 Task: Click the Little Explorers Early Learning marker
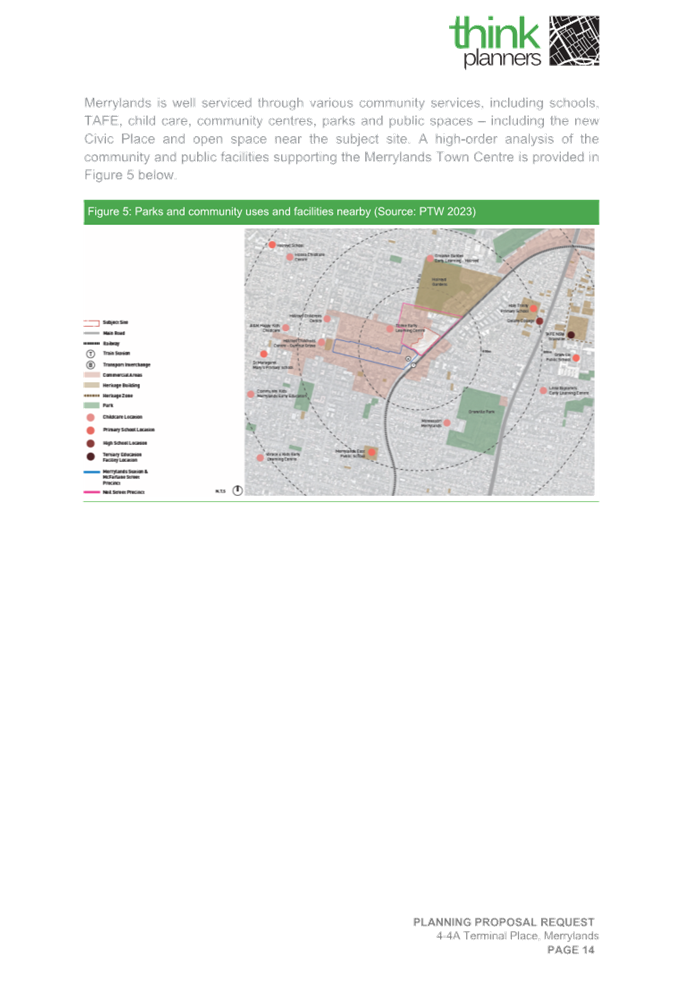tap(543, 391)
